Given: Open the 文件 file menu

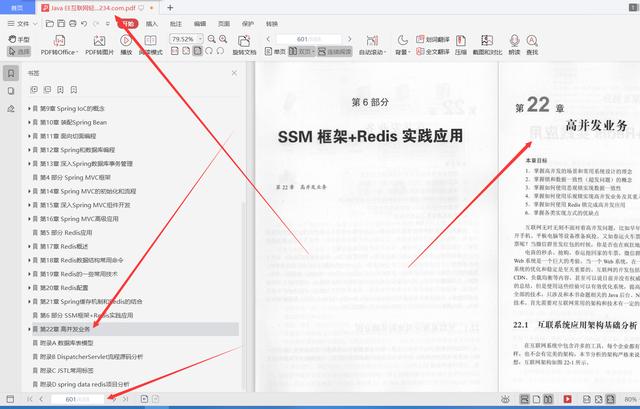Looking at the screenshot, I should [22, 24].
